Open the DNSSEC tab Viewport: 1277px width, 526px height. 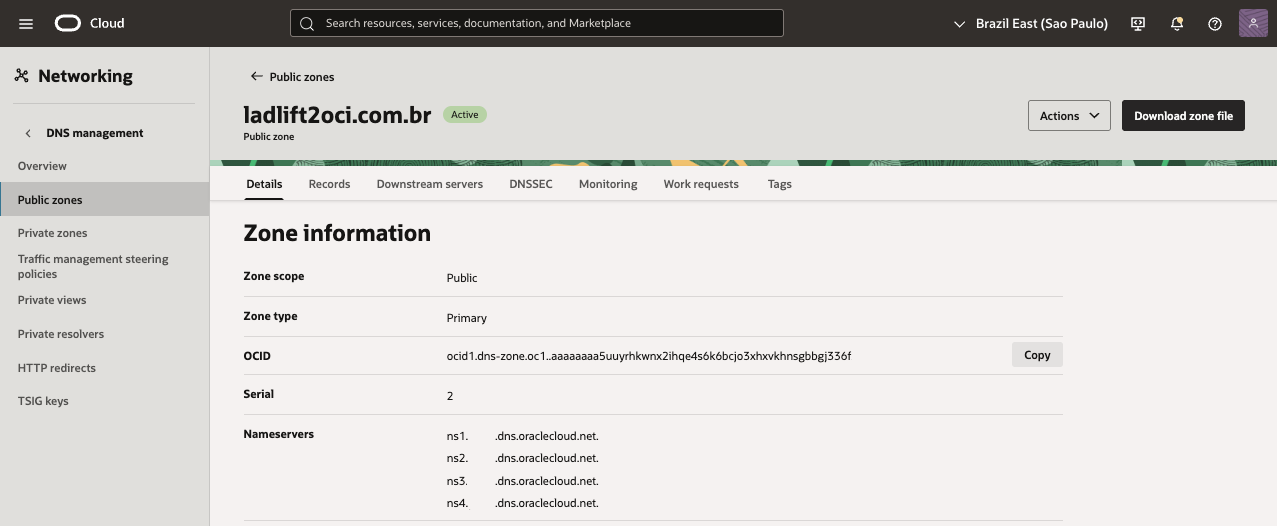tap(530, 184)
